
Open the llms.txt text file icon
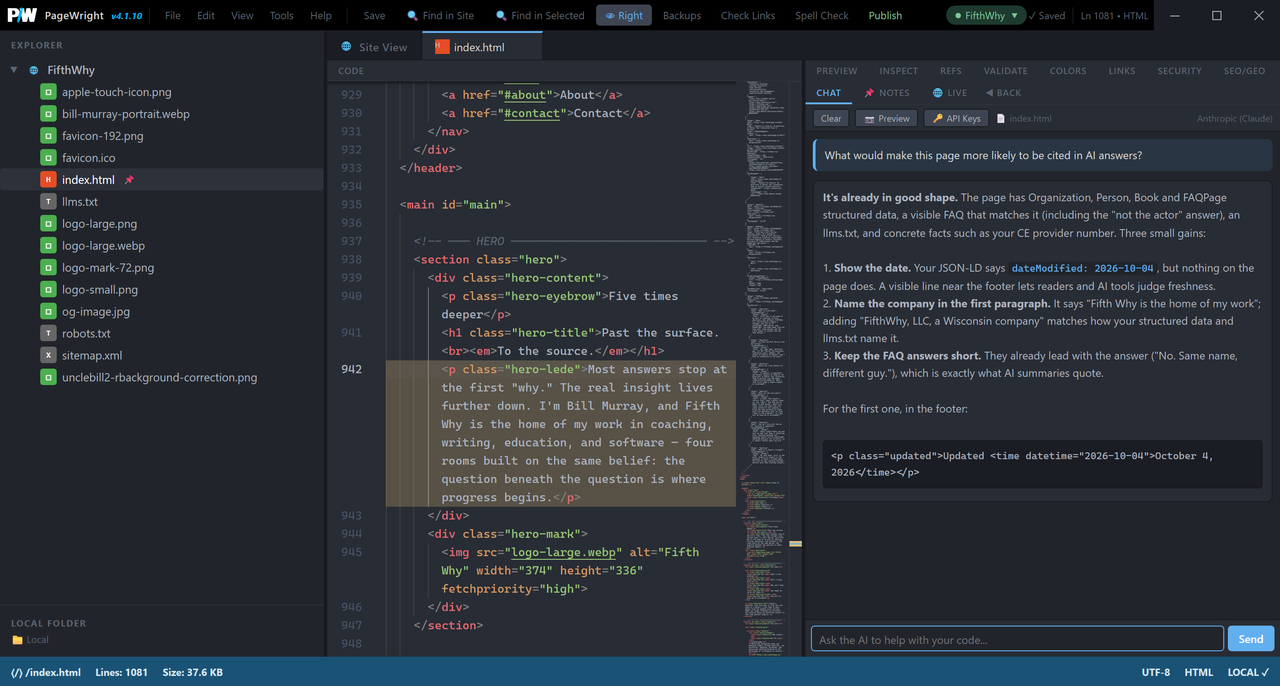48,202
